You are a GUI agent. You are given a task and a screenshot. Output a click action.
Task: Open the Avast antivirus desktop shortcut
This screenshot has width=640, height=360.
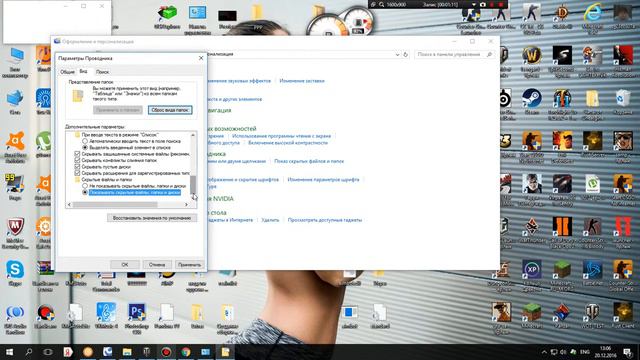pos(15,141)
